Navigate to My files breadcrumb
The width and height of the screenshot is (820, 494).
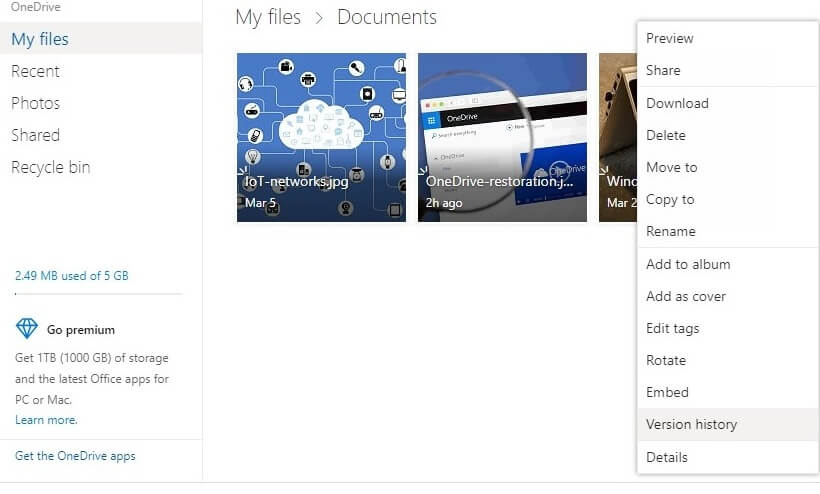click(268, 17)
